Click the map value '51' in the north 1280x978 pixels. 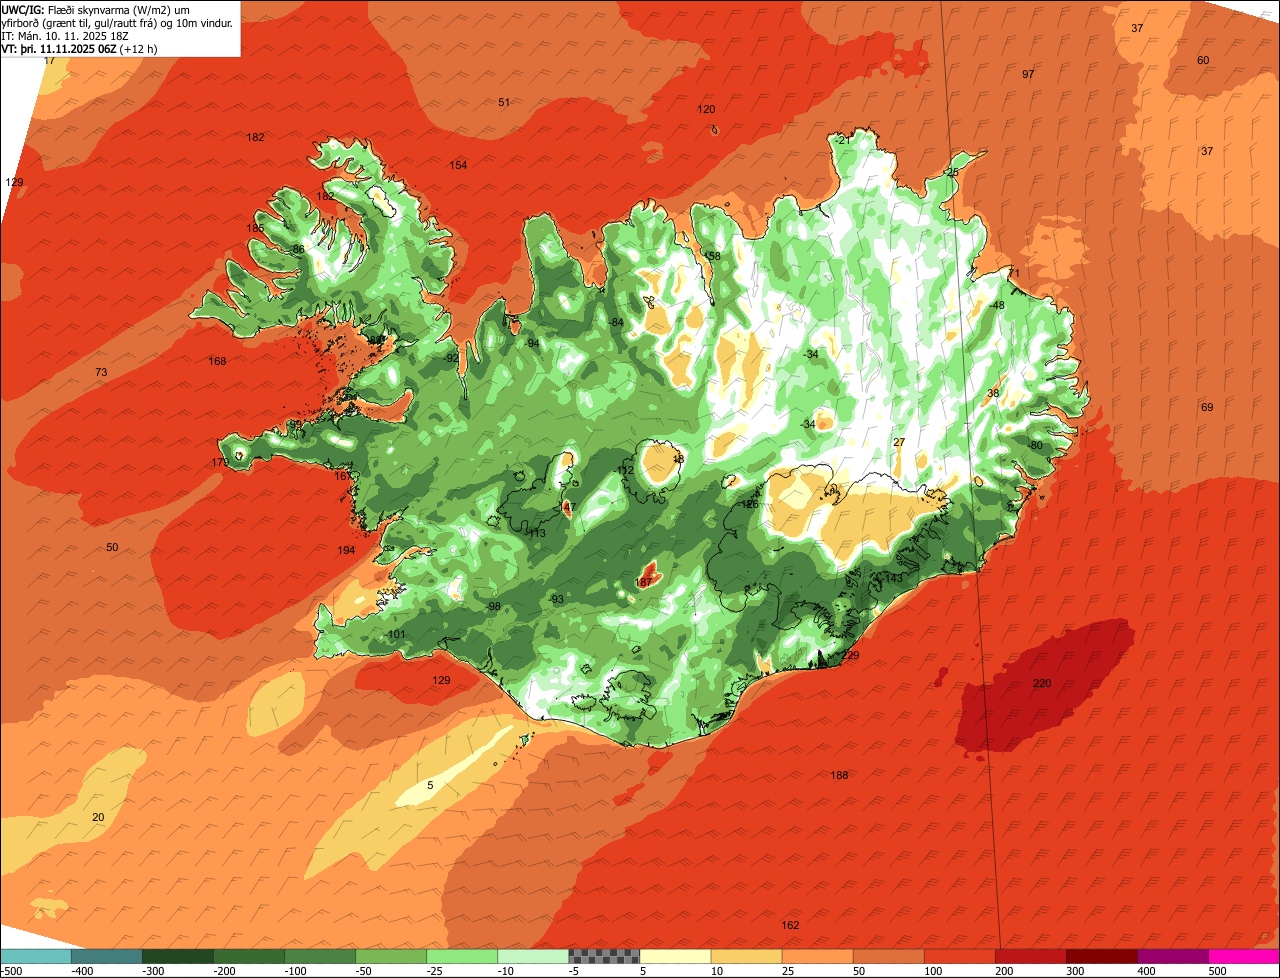[x=504, y=102]
